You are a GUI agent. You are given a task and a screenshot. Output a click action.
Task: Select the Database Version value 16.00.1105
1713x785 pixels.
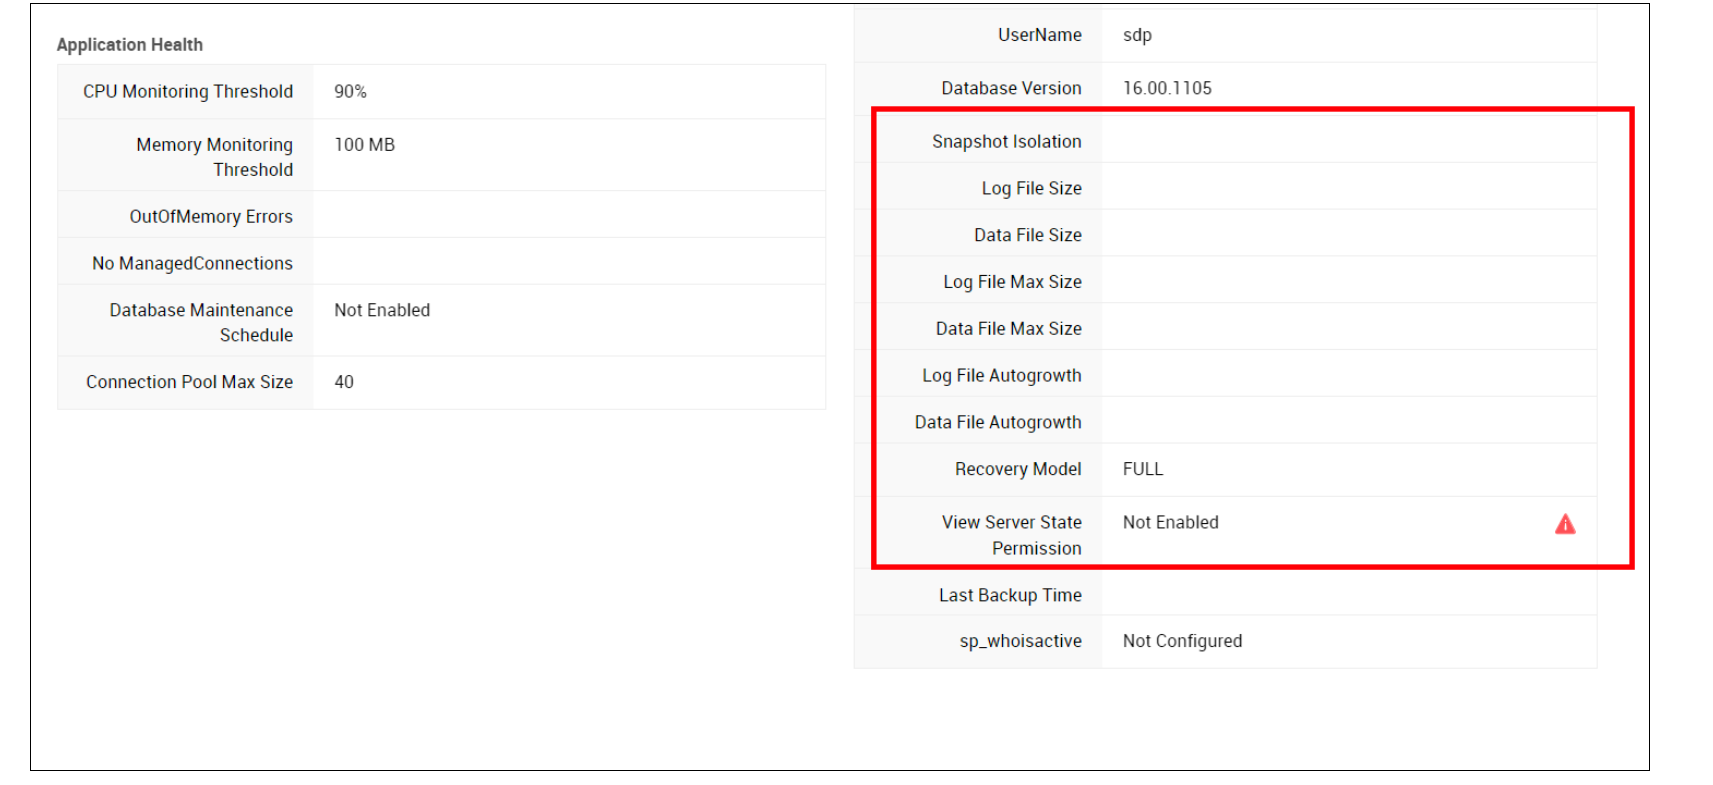pos(1167,88)
